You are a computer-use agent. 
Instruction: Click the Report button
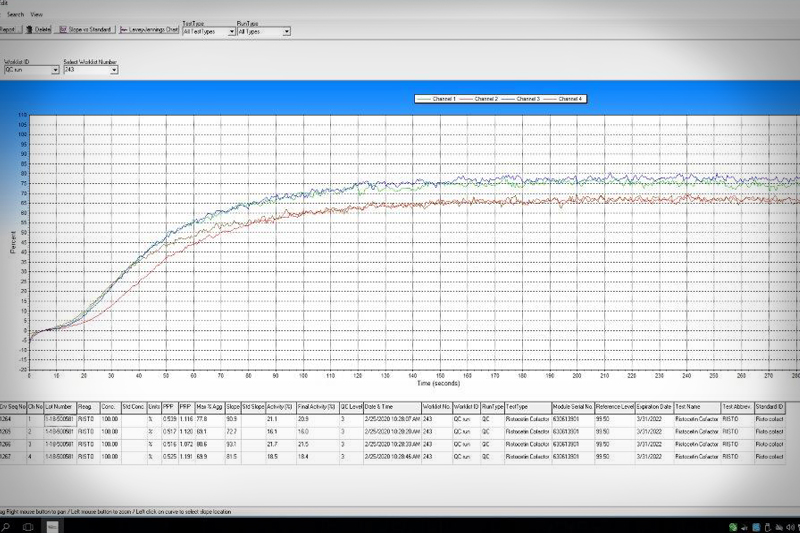(x=8, y=30)
